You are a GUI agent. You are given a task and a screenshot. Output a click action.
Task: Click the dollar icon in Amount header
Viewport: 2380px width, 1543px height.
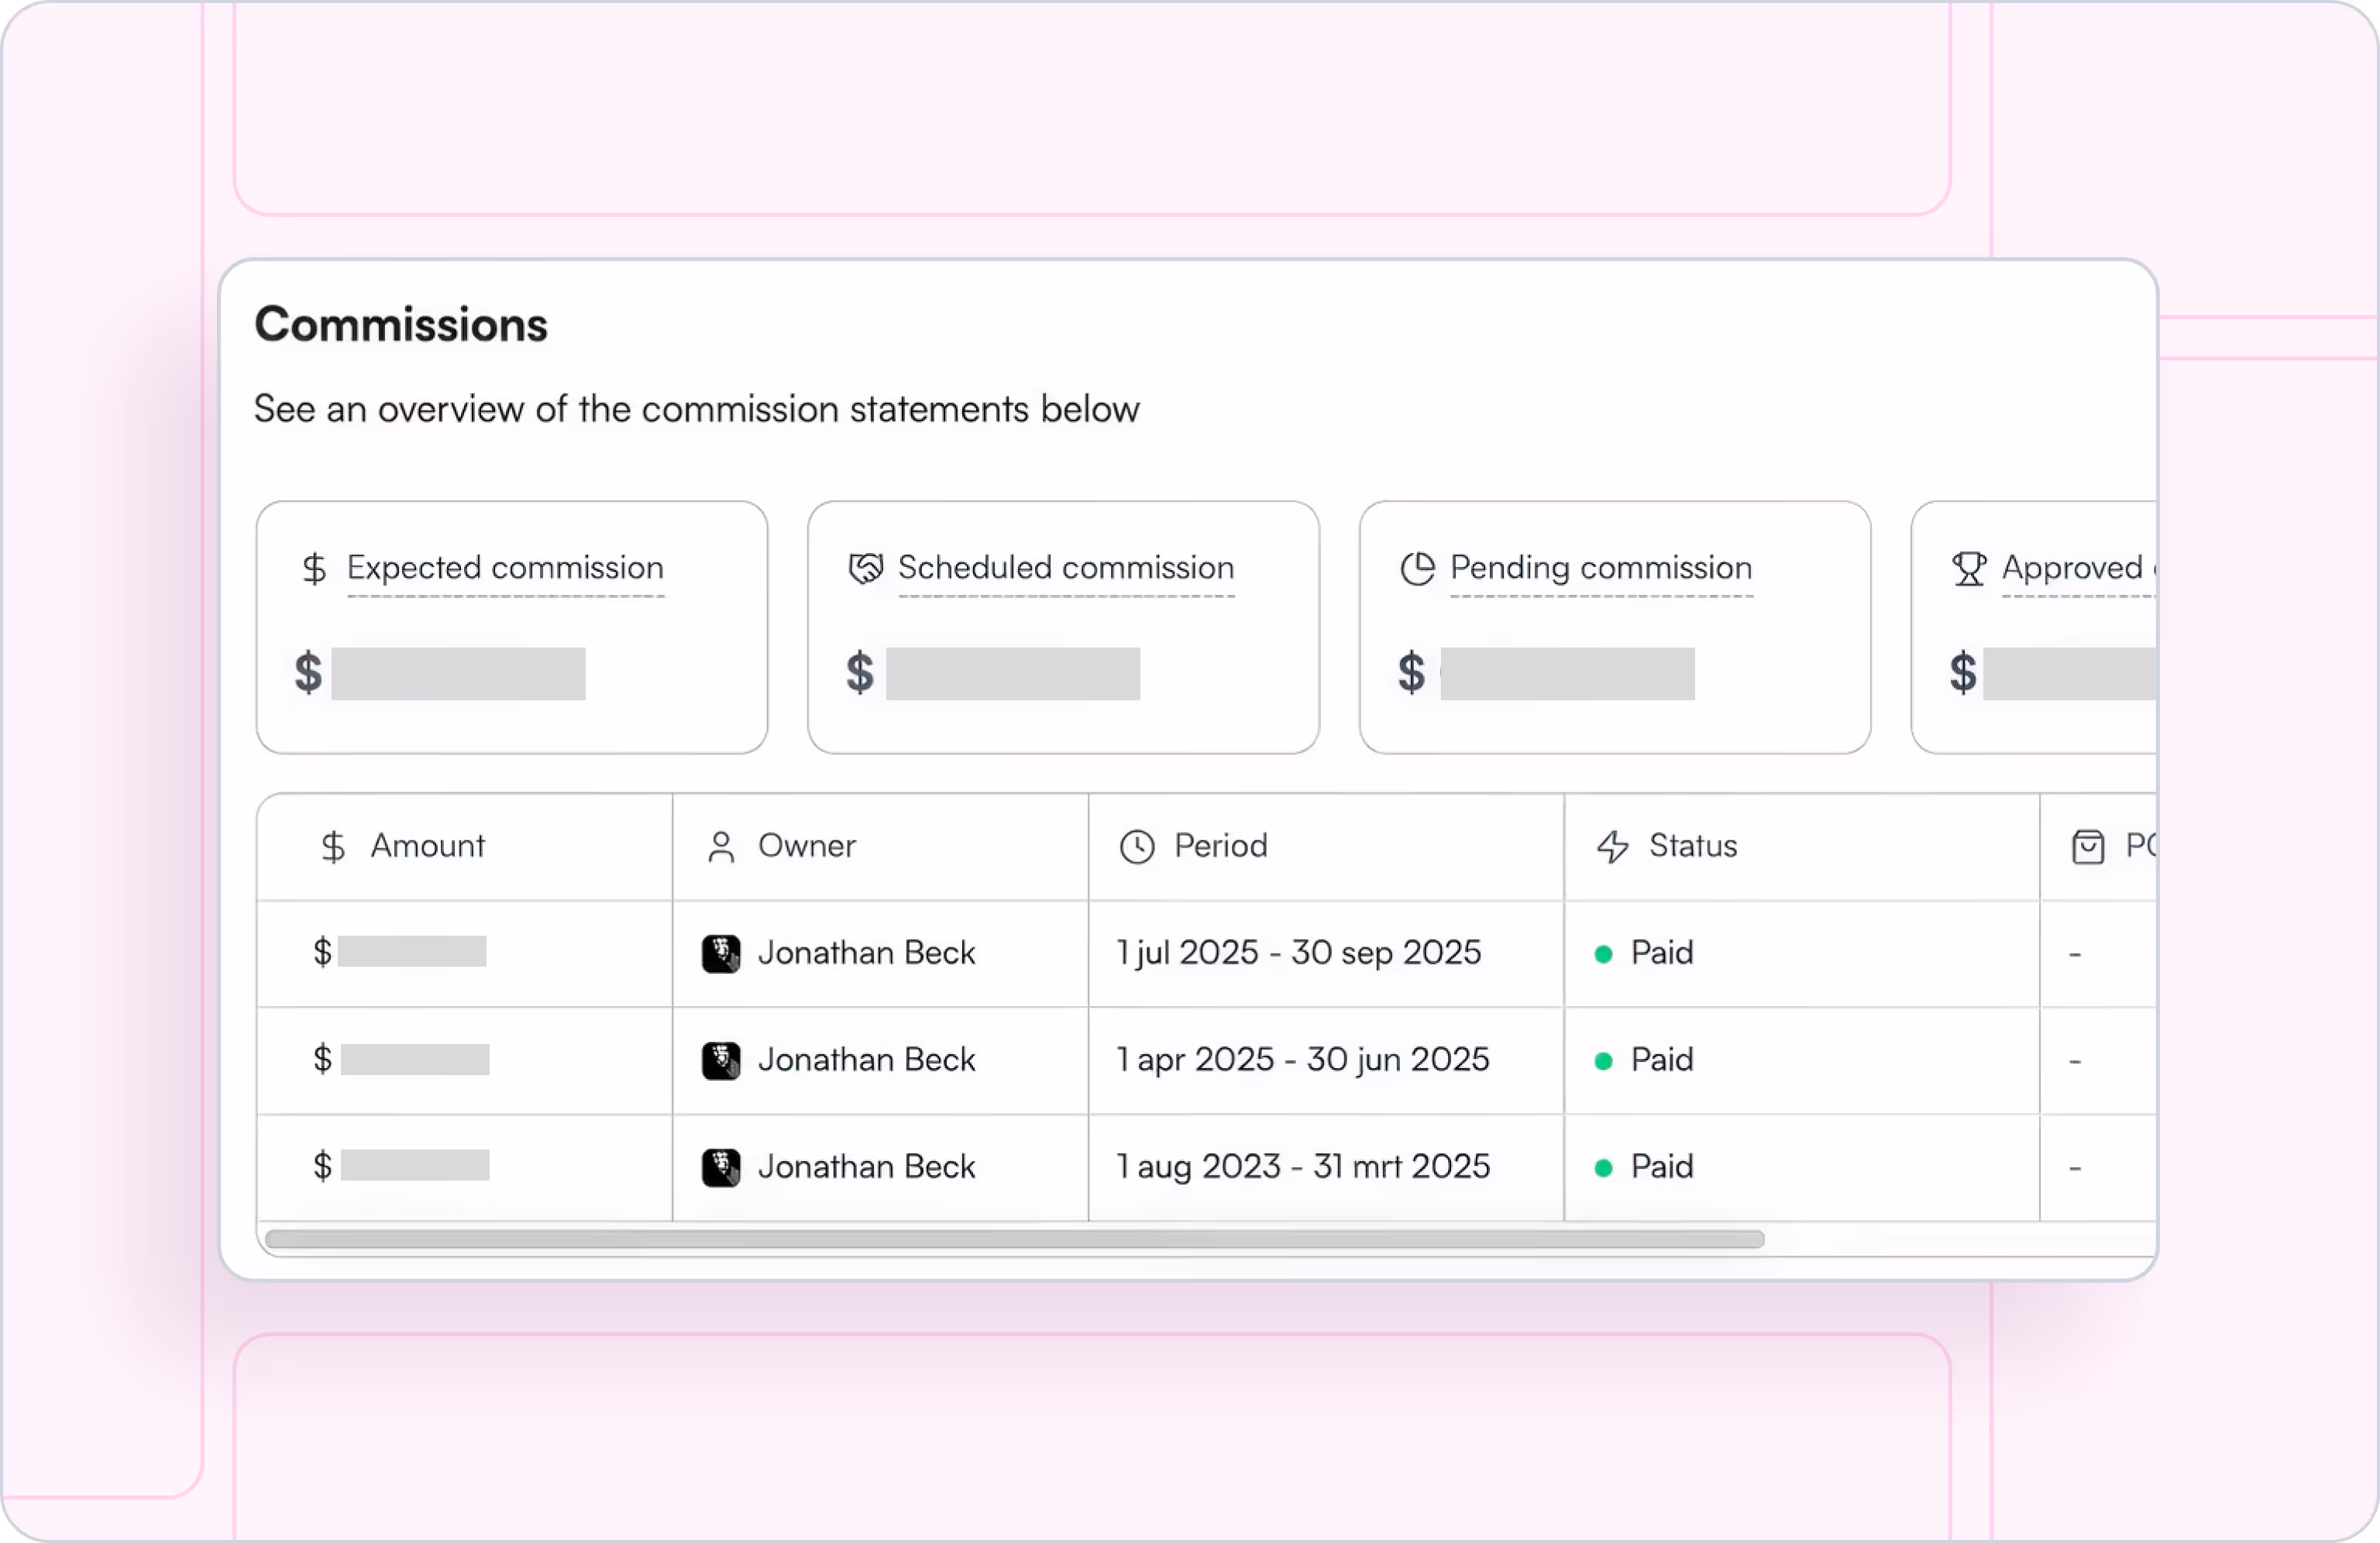[x=333, y=847]
